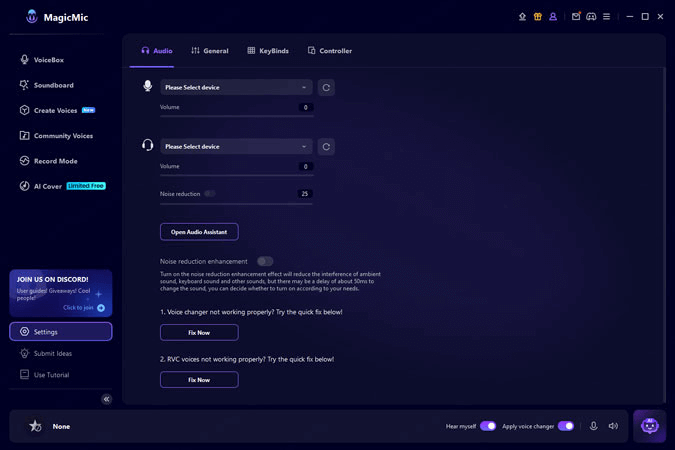Viewport: 675px width, 450px height.
Task: Toggle the Hear myself switch
Action: [488, 426]
